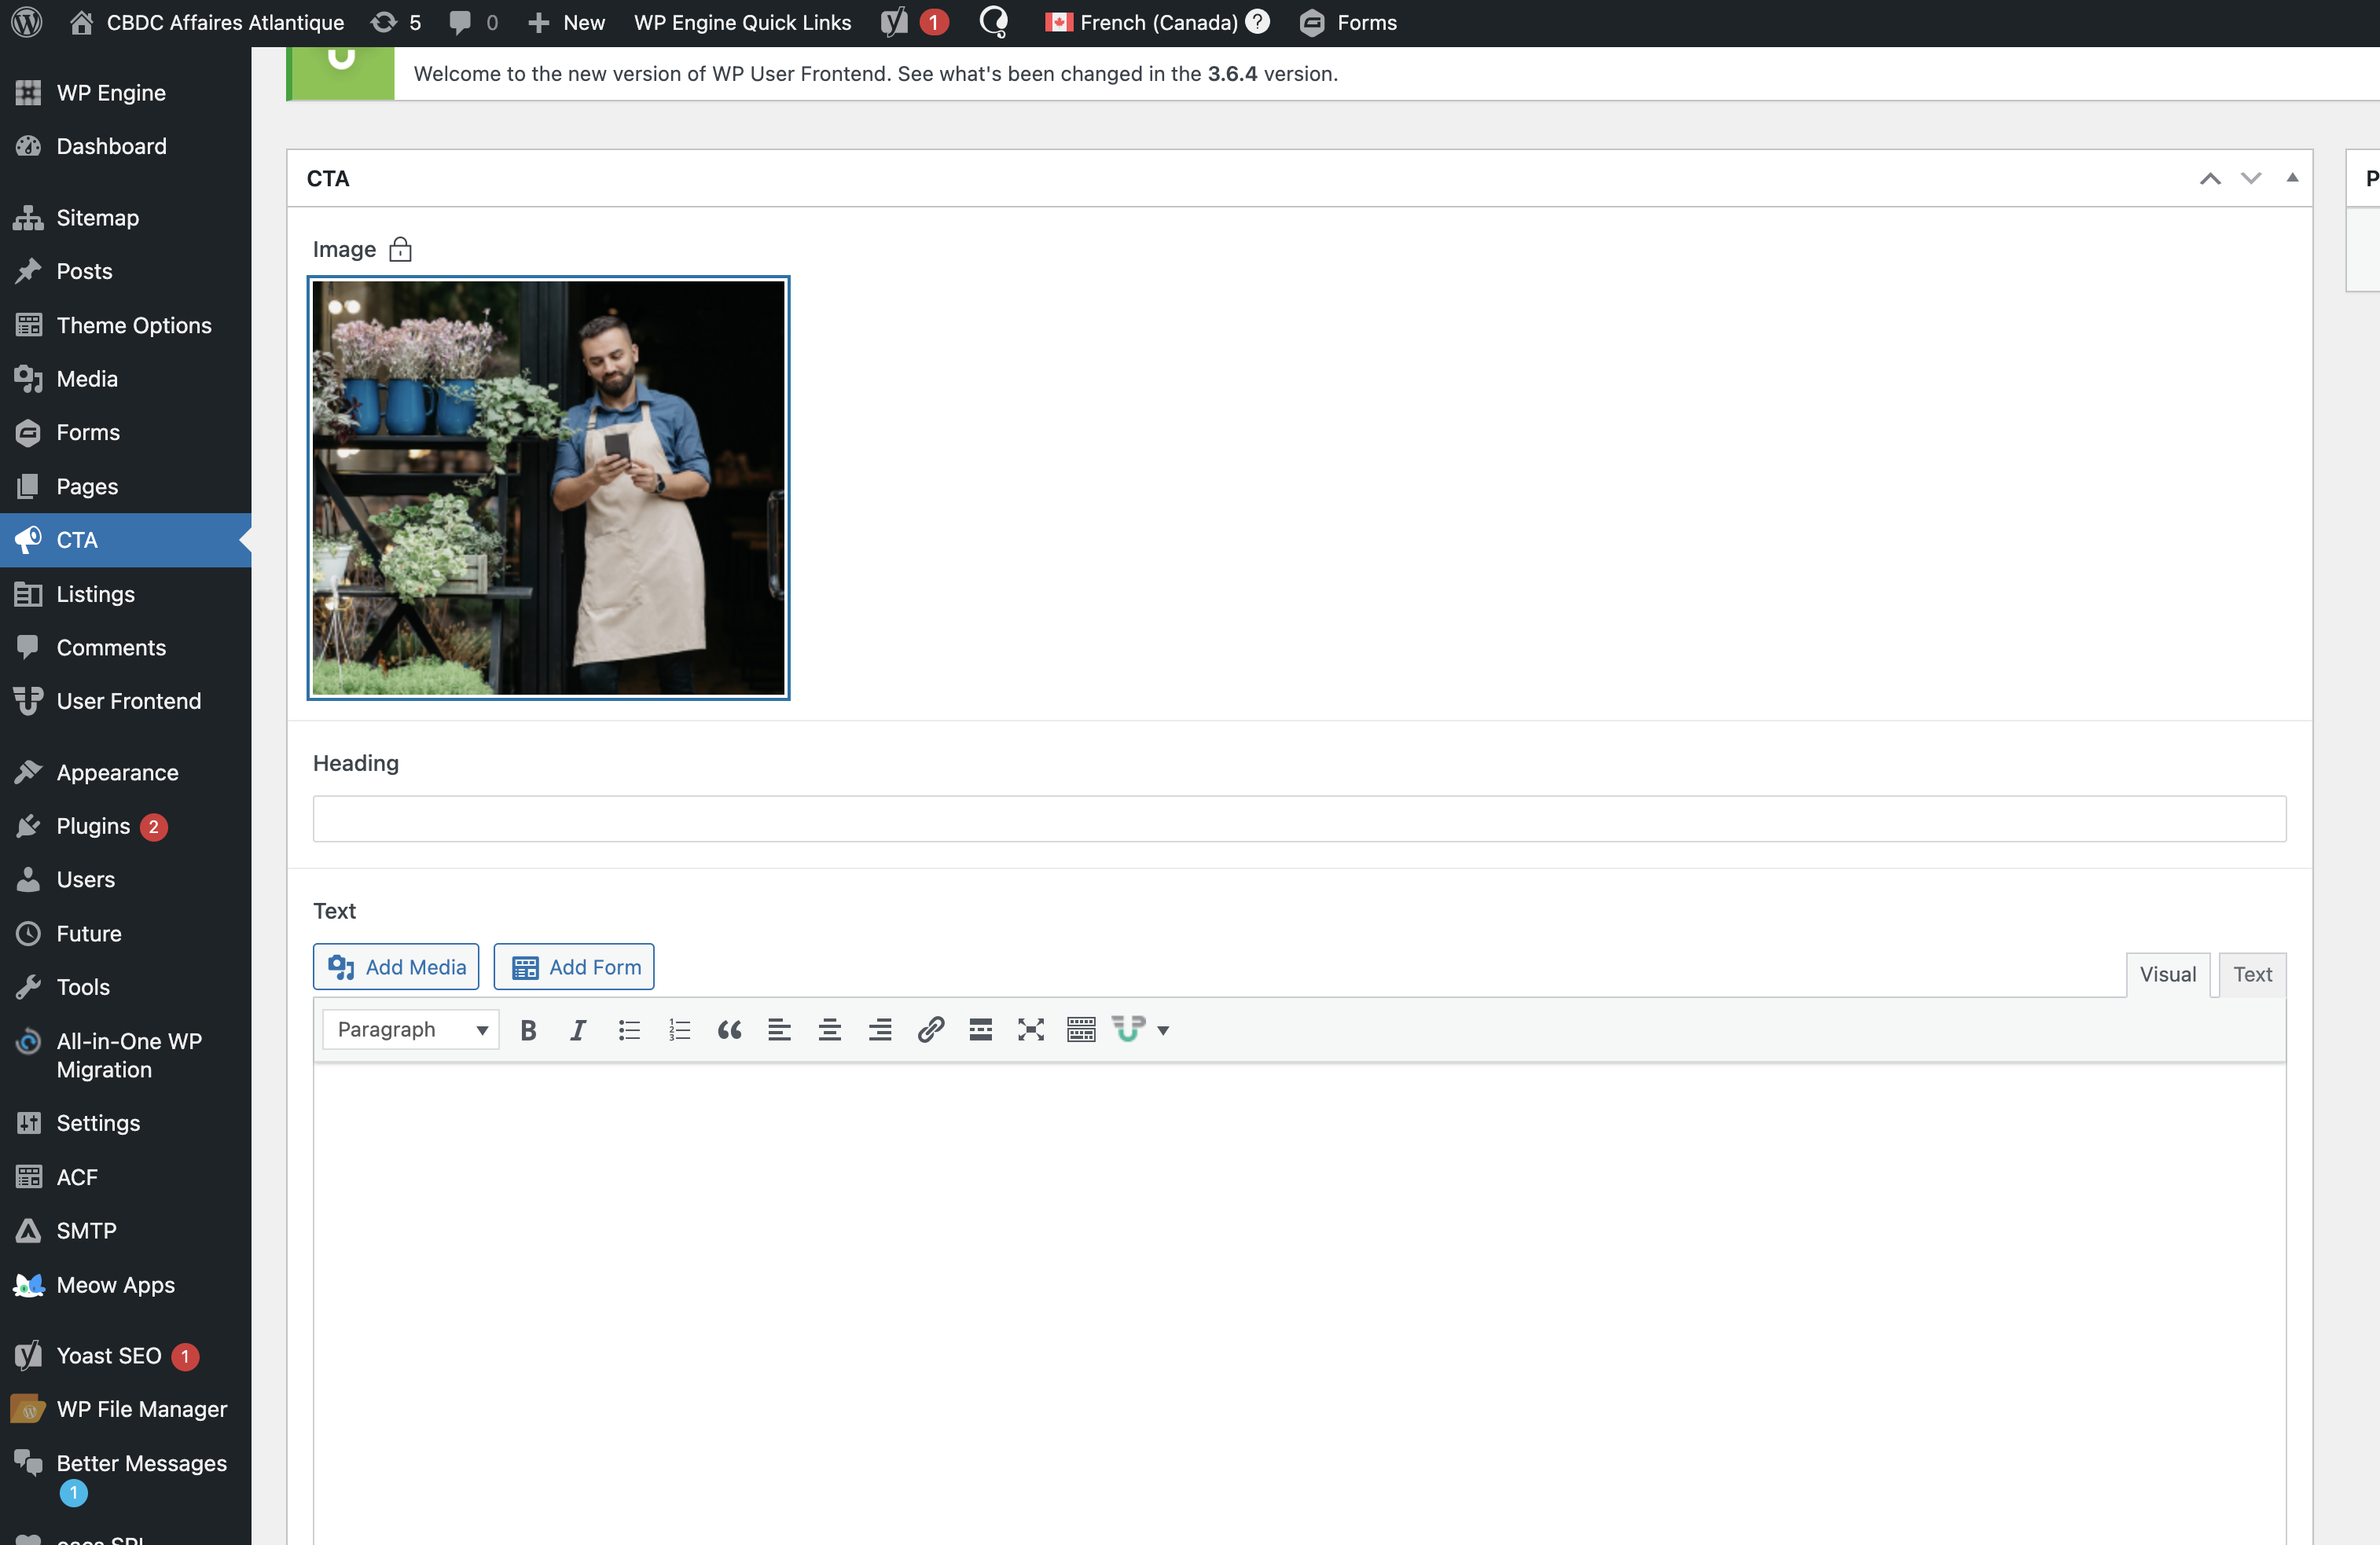
Task: Enter distraction-free fullscreen mode
Action: click(x=1030, y=1029)
